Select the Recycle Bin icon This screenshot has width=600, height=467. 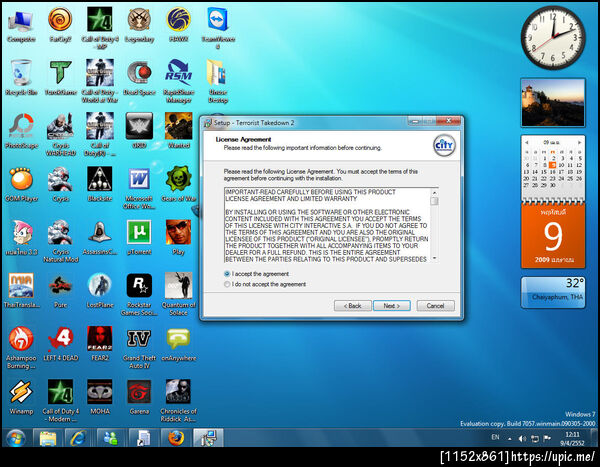point(21,78)
